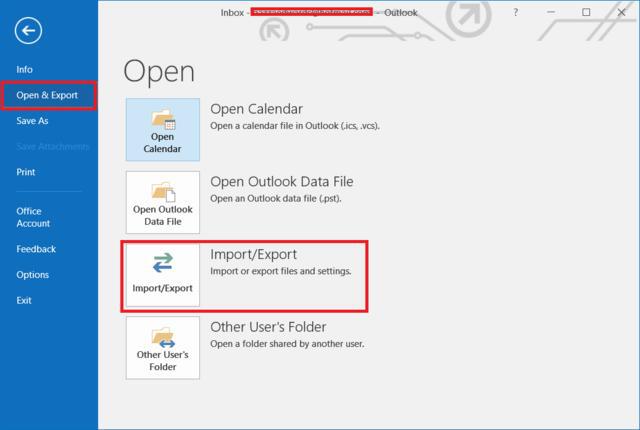Go to the Office Account page
The height and width of the screenshot is (430, 640).
pyautogui.click(x=33, y=217)
